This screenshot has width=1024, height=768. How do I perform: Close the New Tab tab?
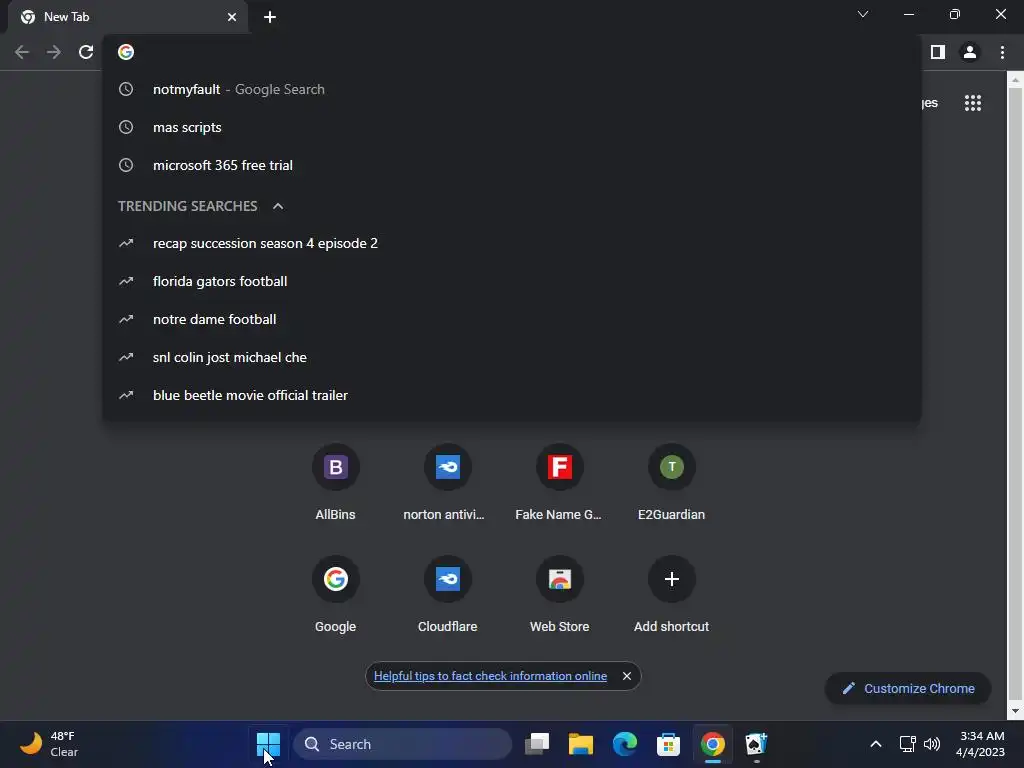click(x=232, y=17)
